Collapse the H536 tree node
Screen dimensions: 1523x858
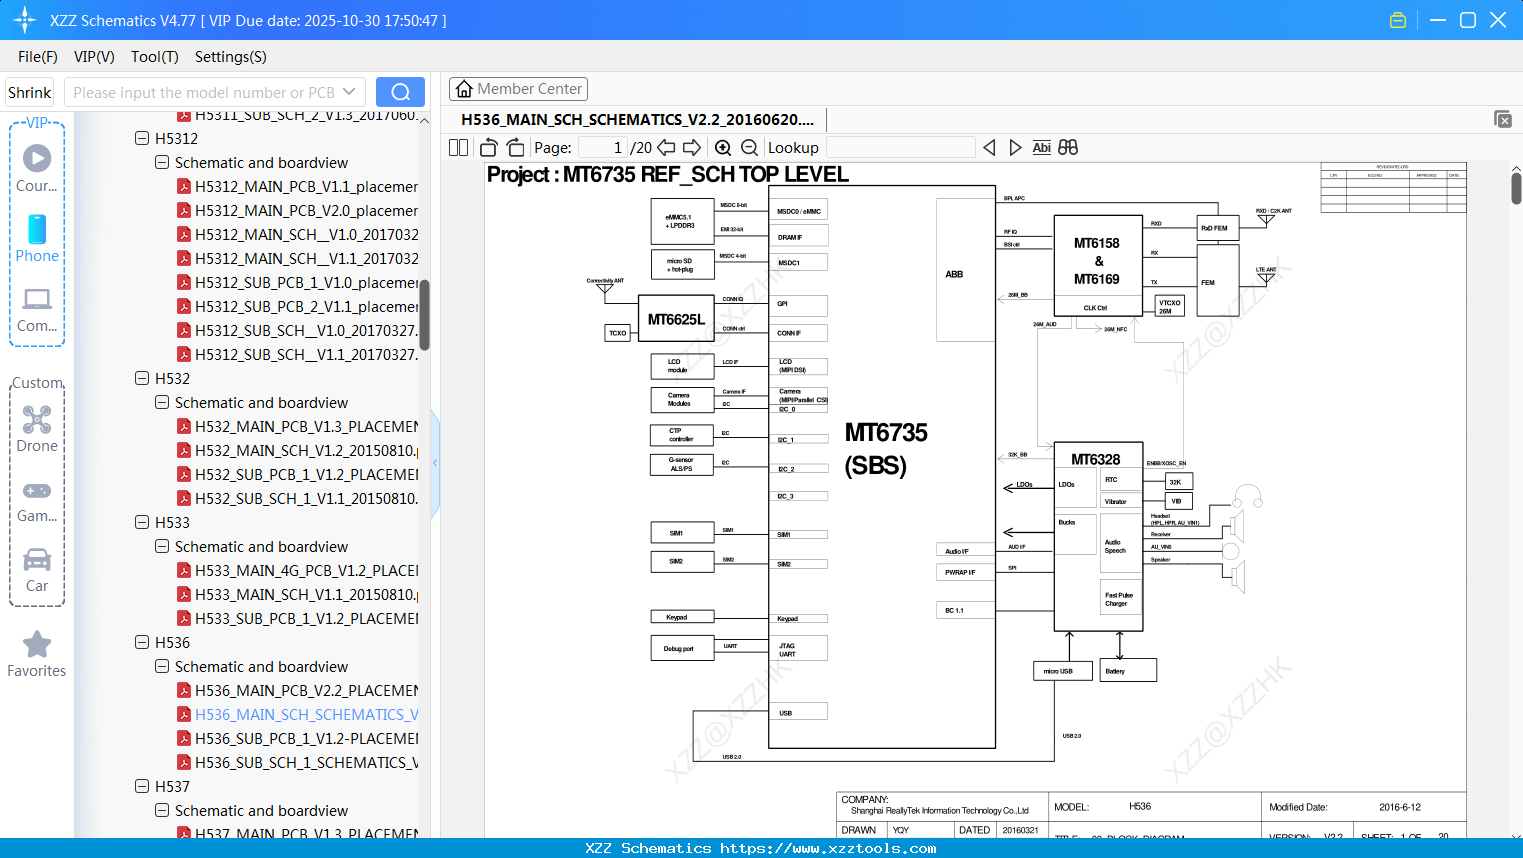point(142,642)
